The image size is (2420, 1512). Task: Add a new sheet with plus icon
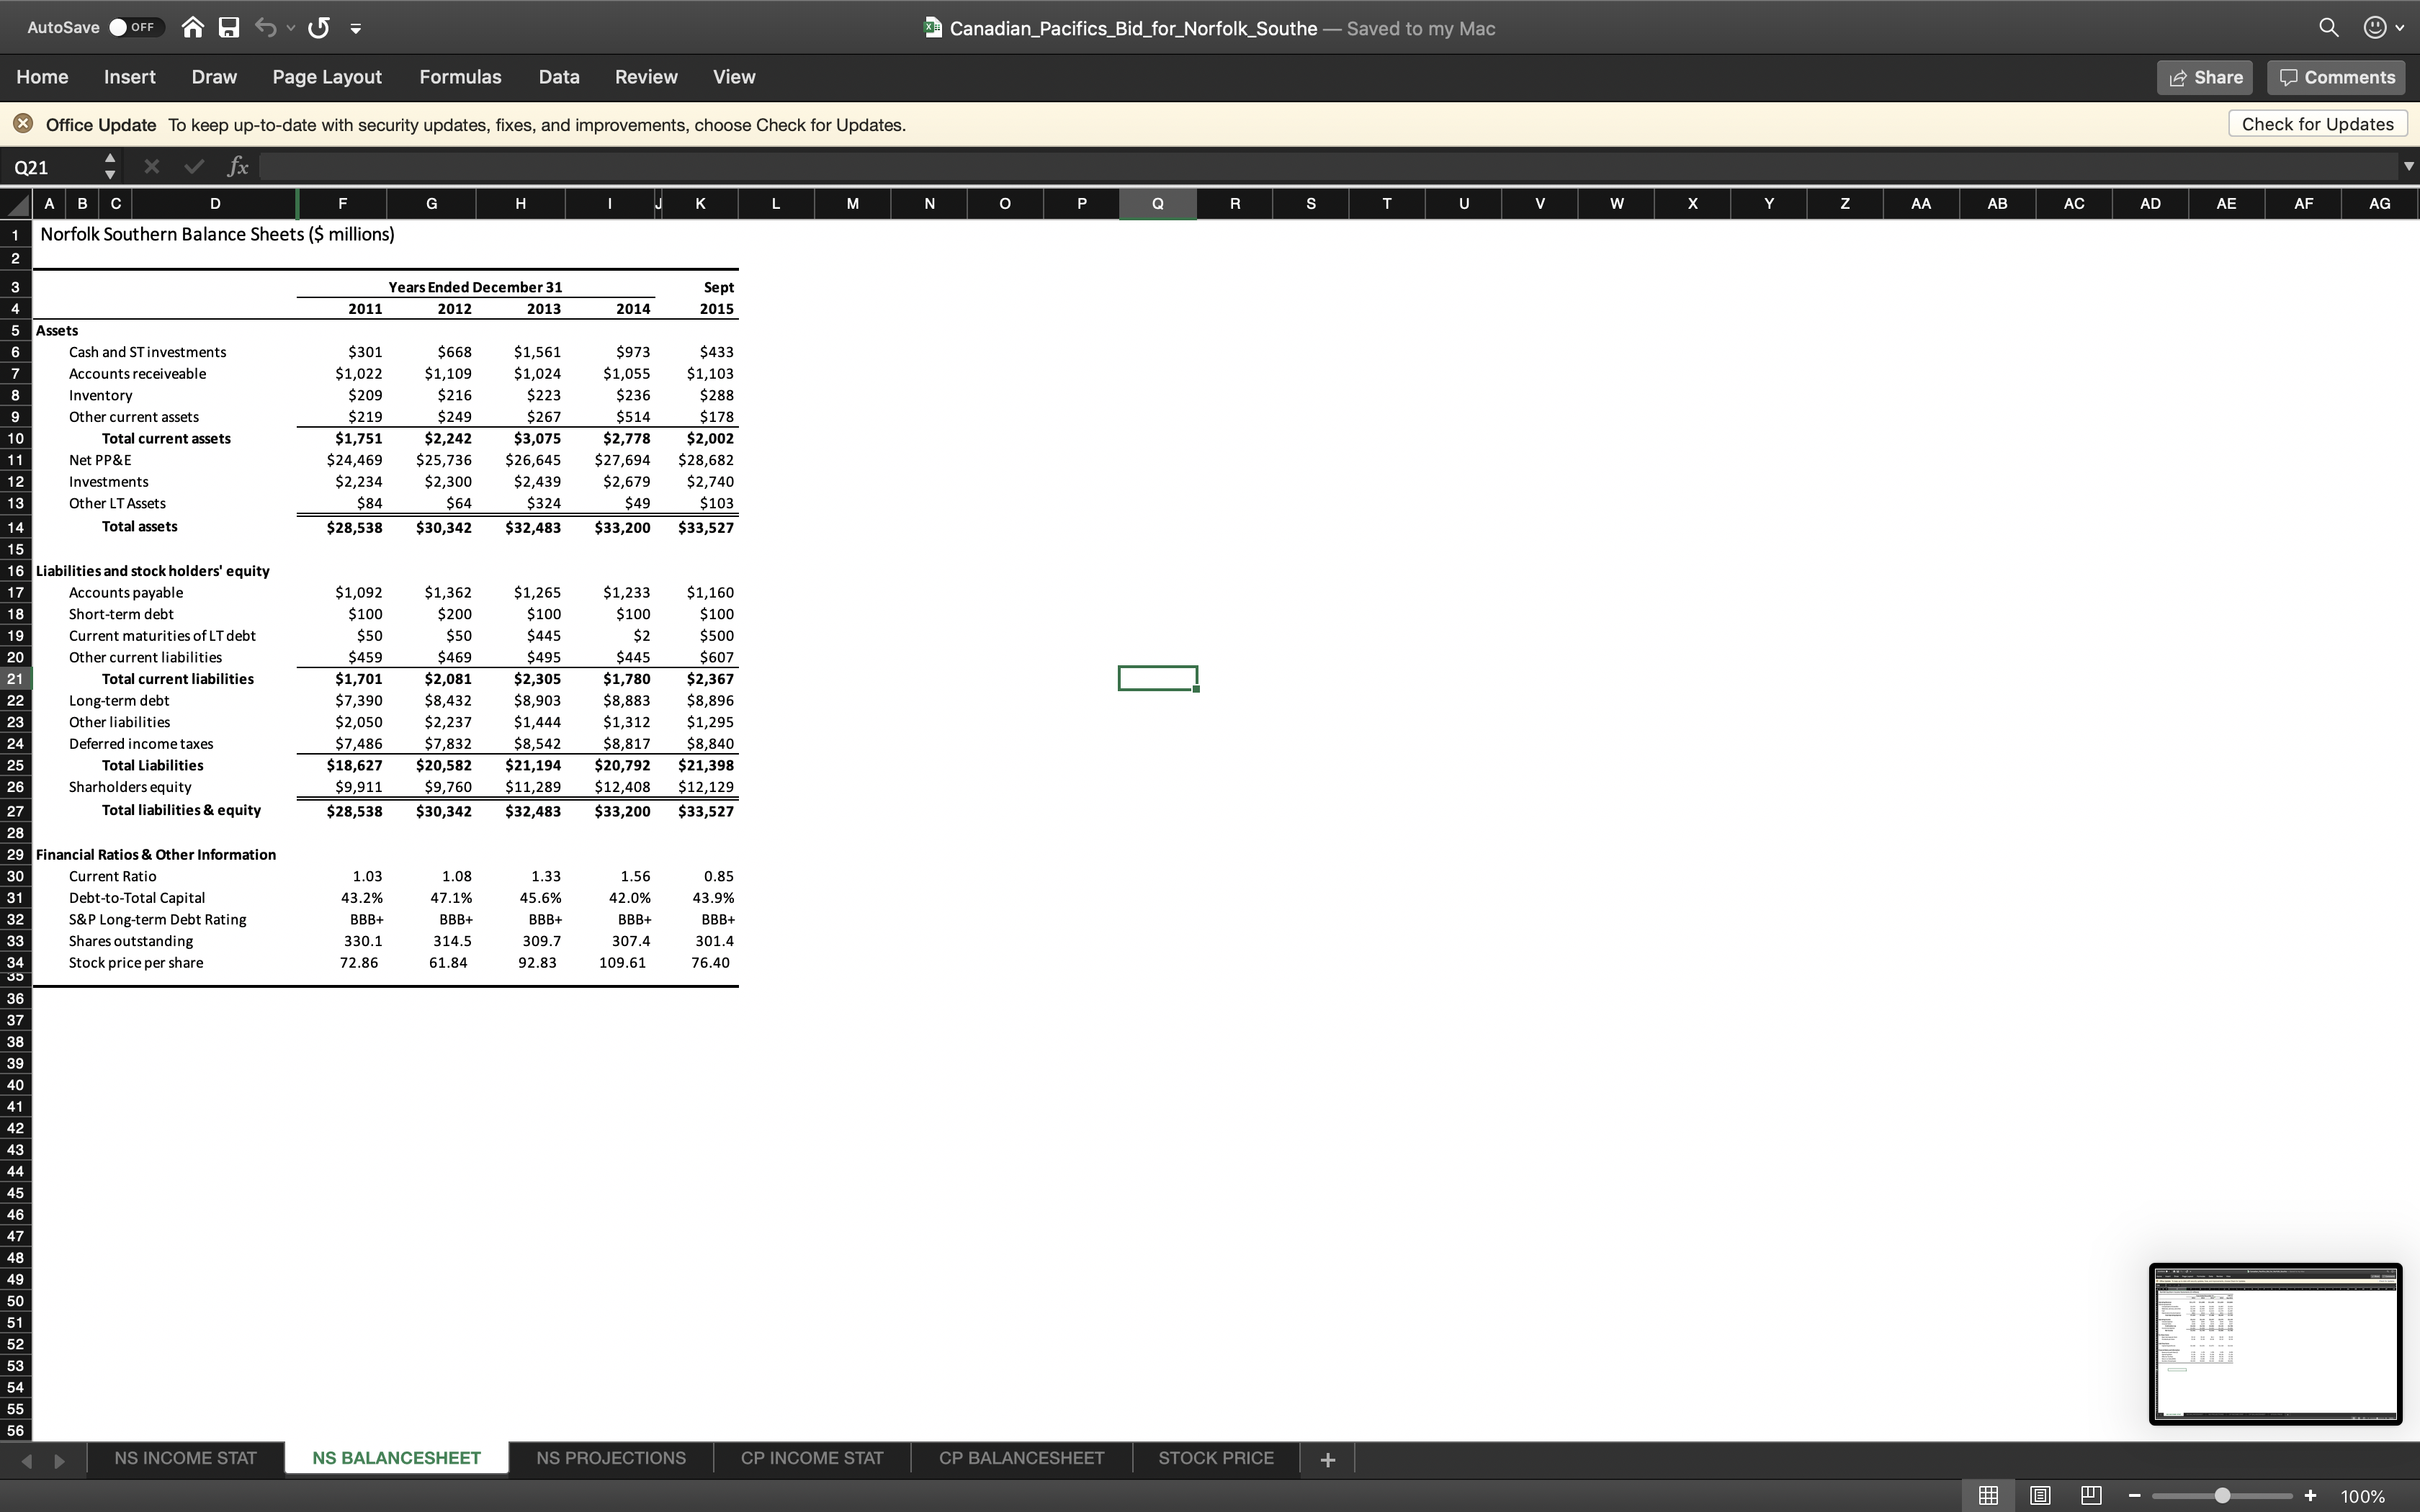[1327, 1459]
